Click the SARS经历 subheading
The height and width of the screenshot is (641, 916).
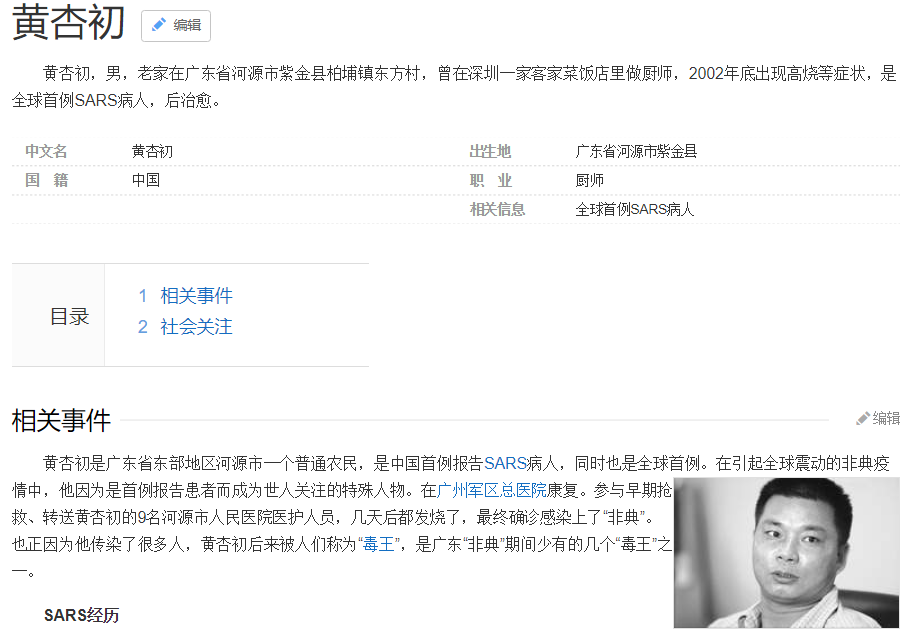[81, 615]
